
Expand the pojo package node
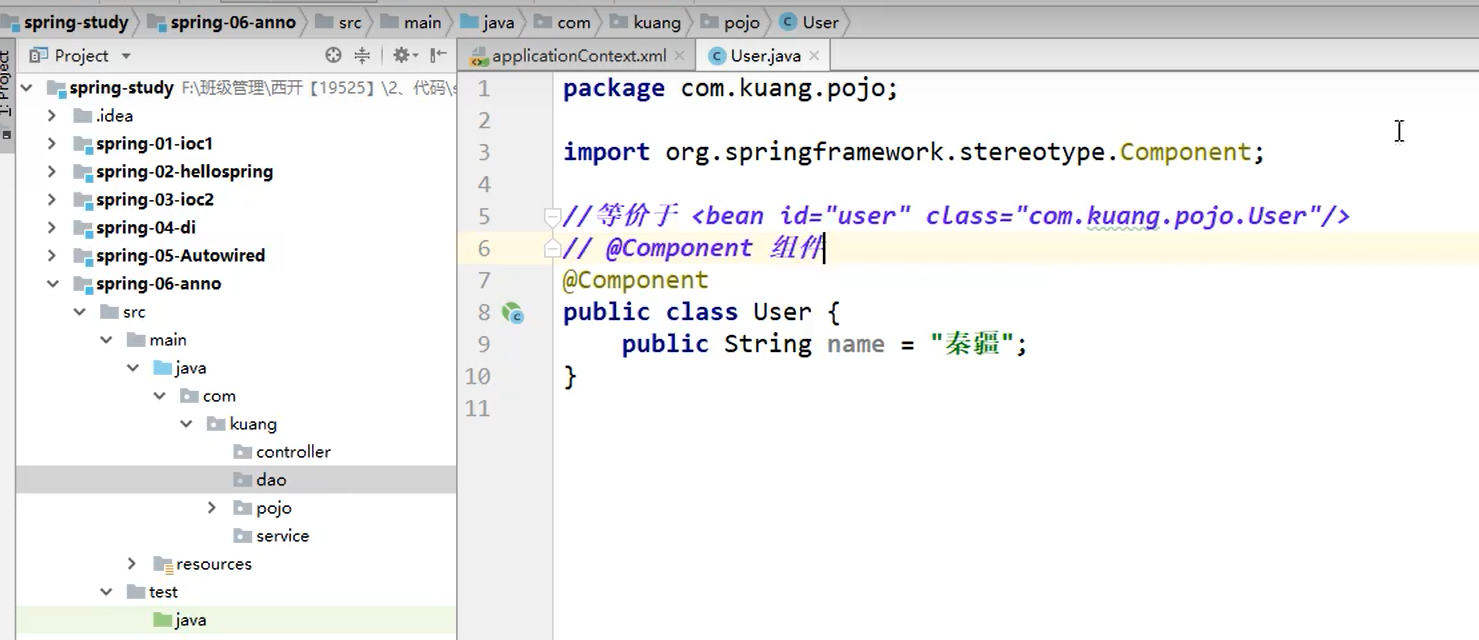coord(212,508)
